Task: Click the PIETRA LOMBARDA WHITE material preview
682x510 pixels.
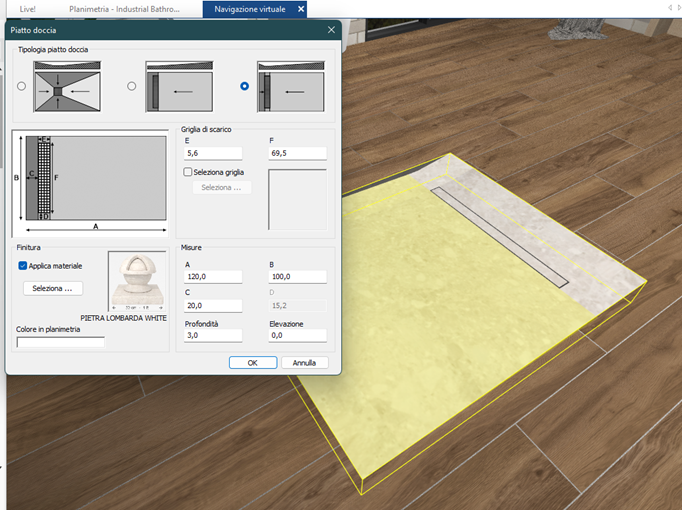Action: tap(137, 281)
